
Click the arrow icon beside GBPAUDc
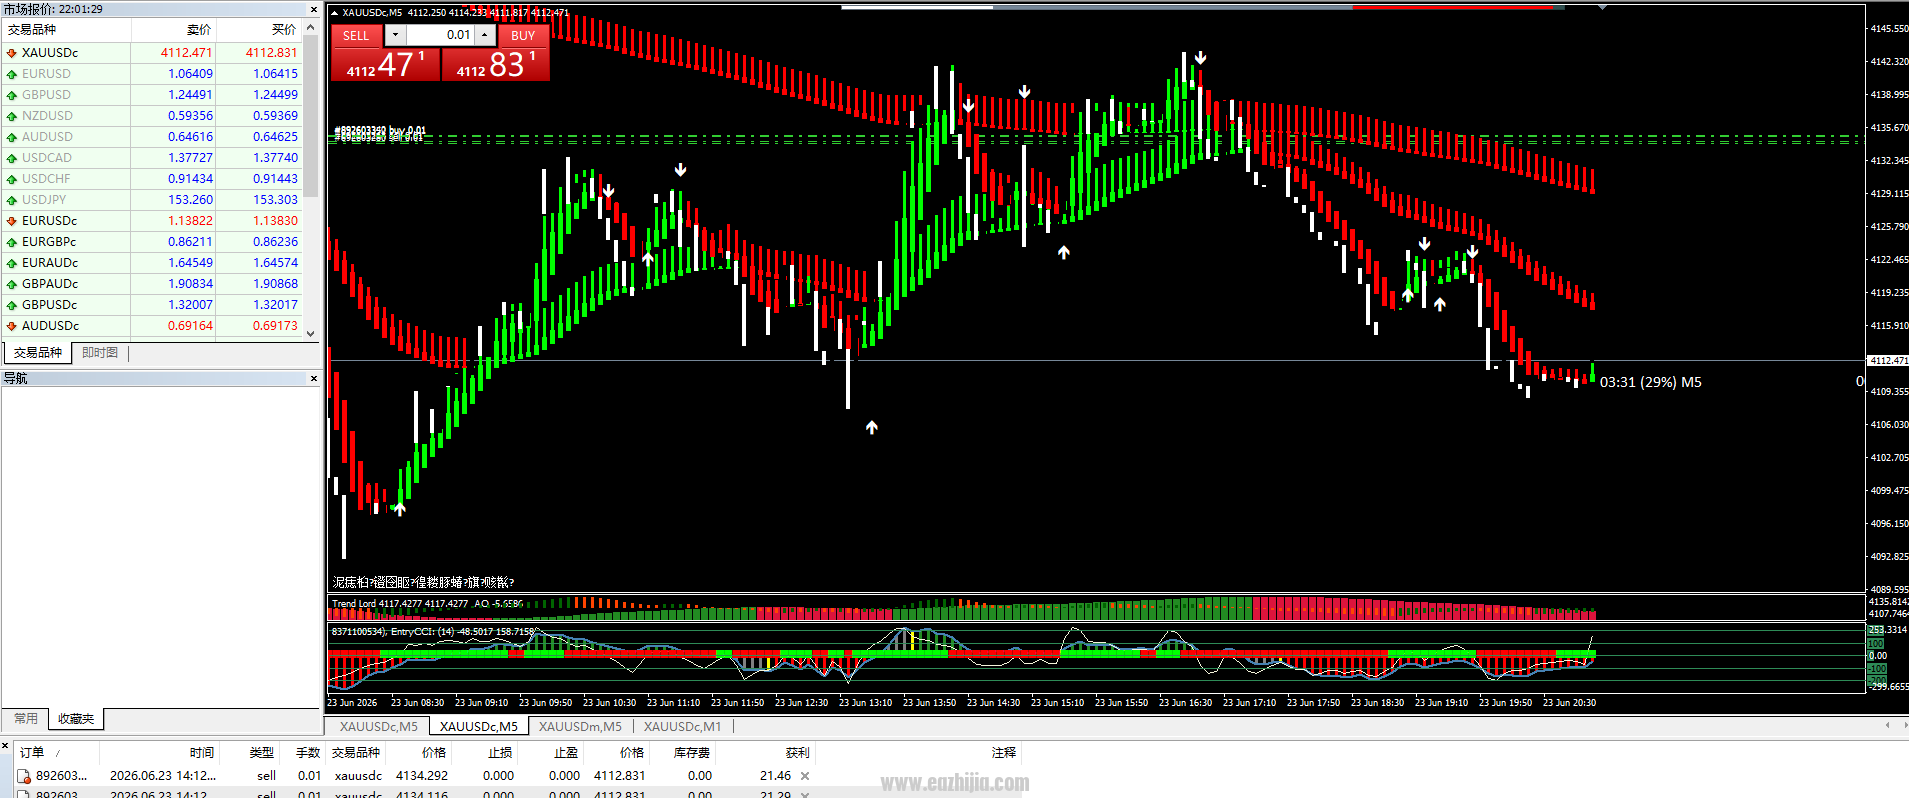coord(11,284)
